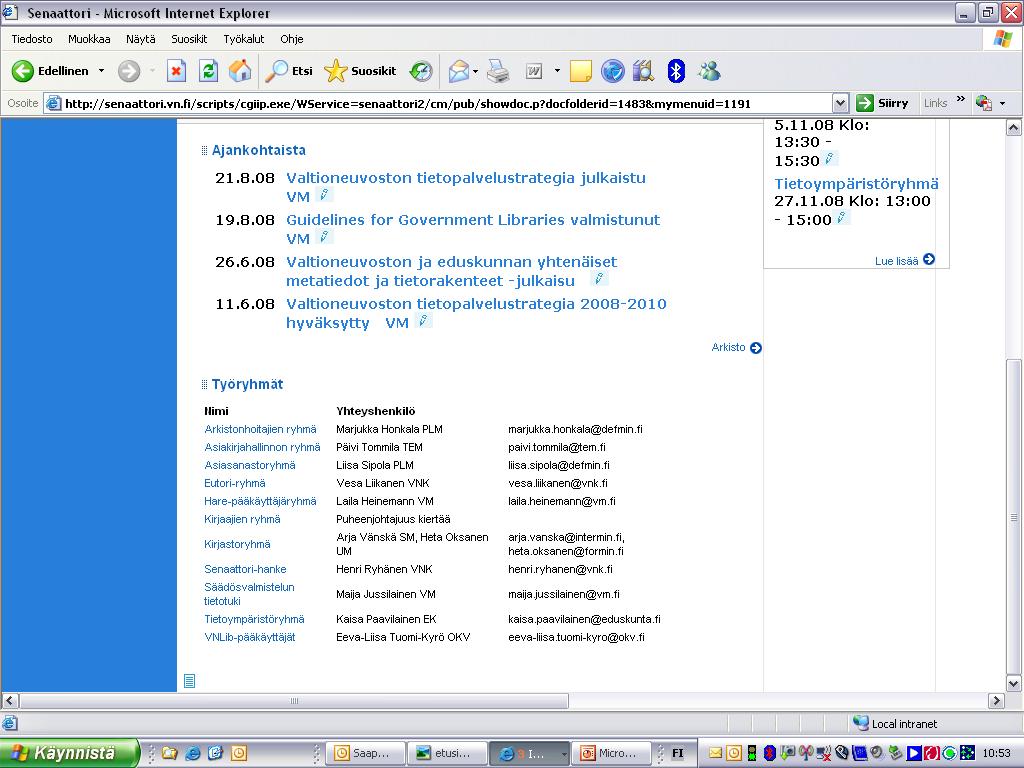Screen dimensions: 1024x768
Task: Open the Tietoympäristöryhmä calendar event link
Action: tap(856, 184)
